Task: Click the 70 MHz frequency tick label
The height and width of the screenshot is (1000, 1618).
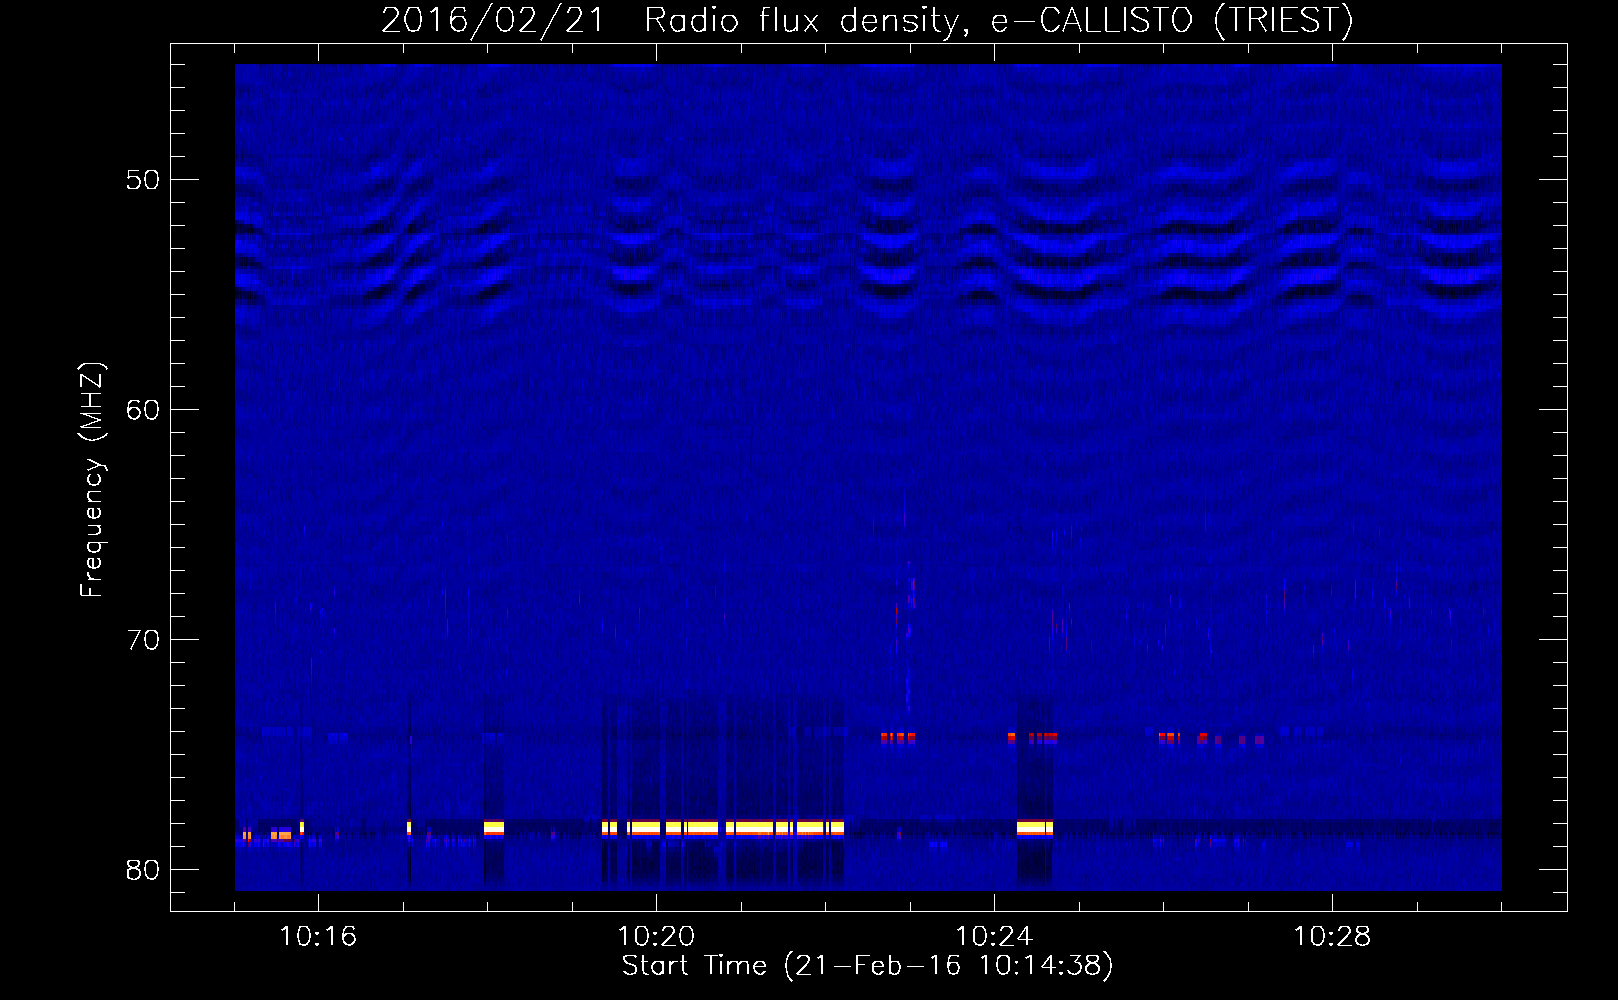Action: 143,640
